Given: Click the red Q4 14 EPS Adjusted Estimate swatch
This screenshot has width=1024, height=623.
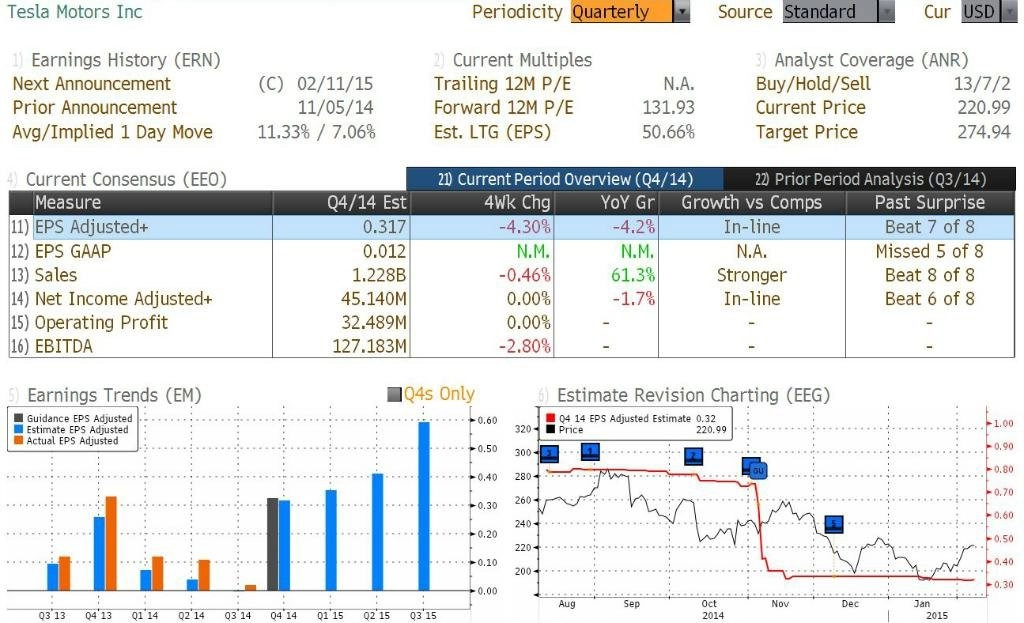Looking at the screenshot, I should point(551,419).
